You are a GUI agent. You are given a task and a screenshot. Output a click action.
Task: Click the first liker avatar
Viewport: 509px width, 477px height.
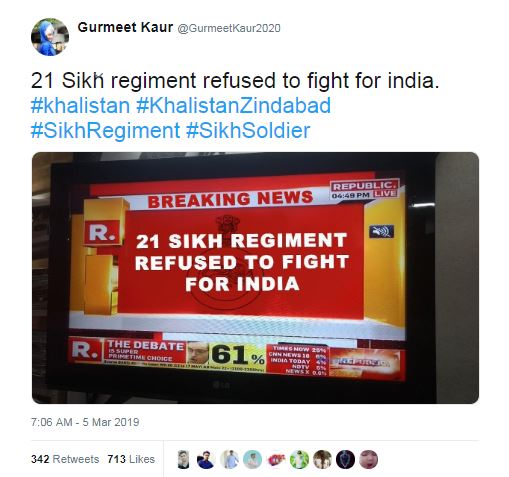(183, 459)
